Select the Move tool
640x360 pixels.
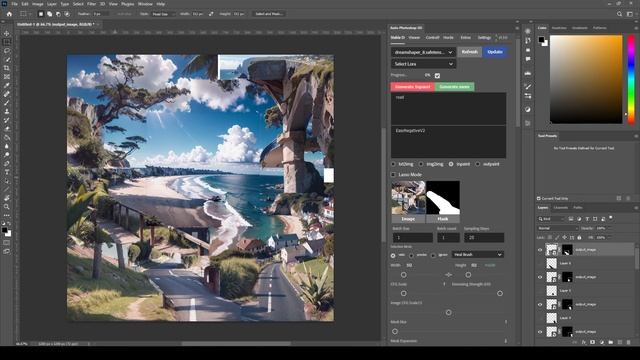click(7, 33)
